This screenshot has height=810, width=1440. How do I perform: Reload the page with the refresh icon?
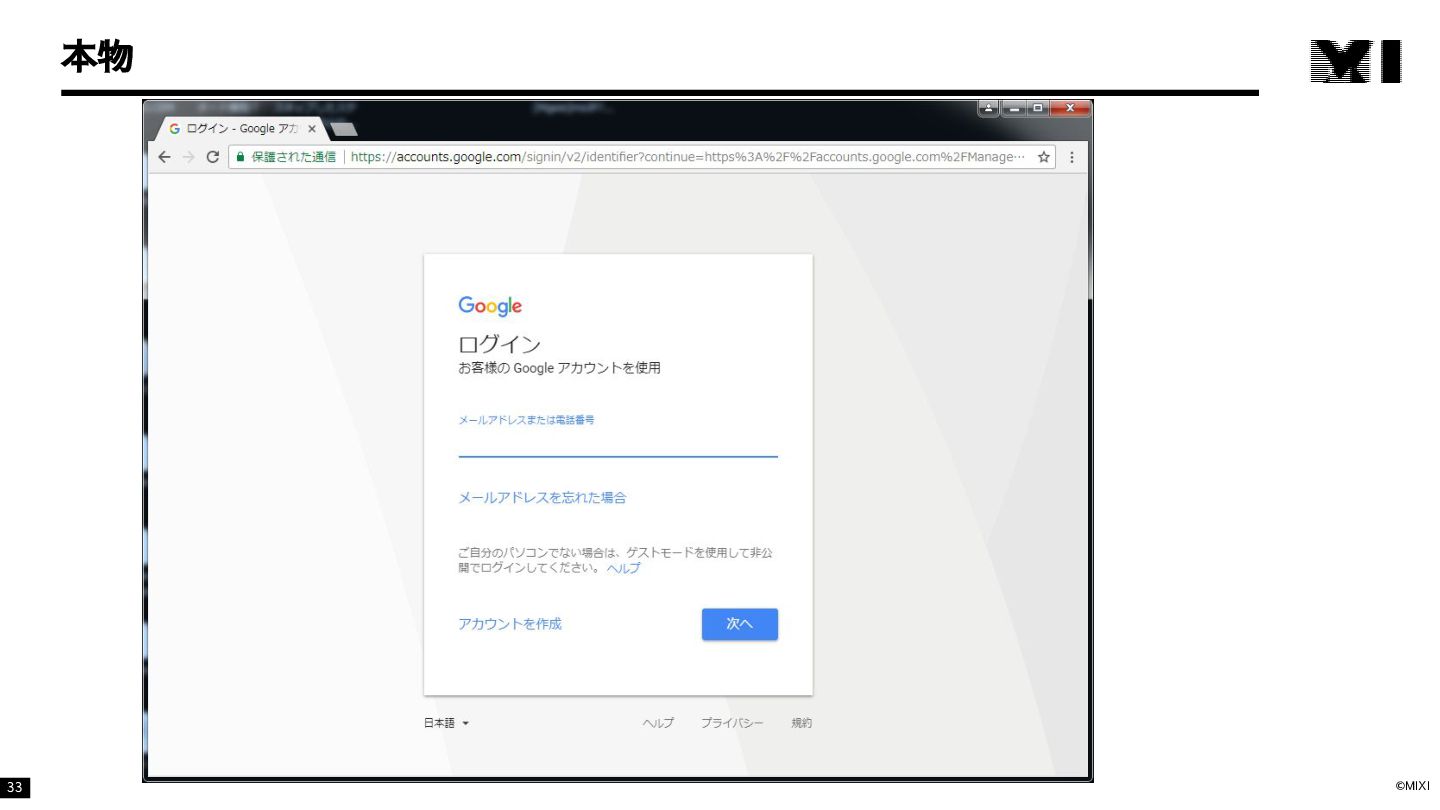click(213, 157)
